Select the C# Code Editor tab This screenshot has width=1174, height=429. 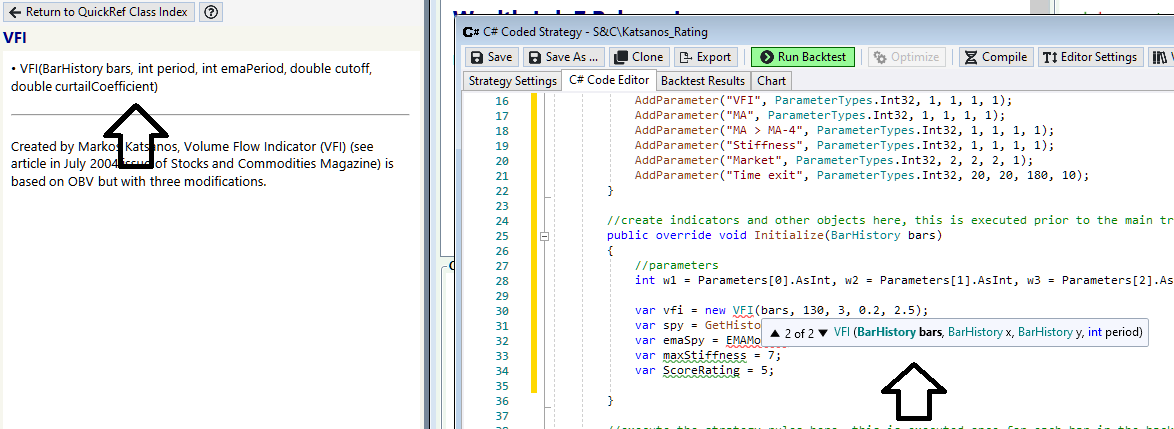(x=609, y=81)
